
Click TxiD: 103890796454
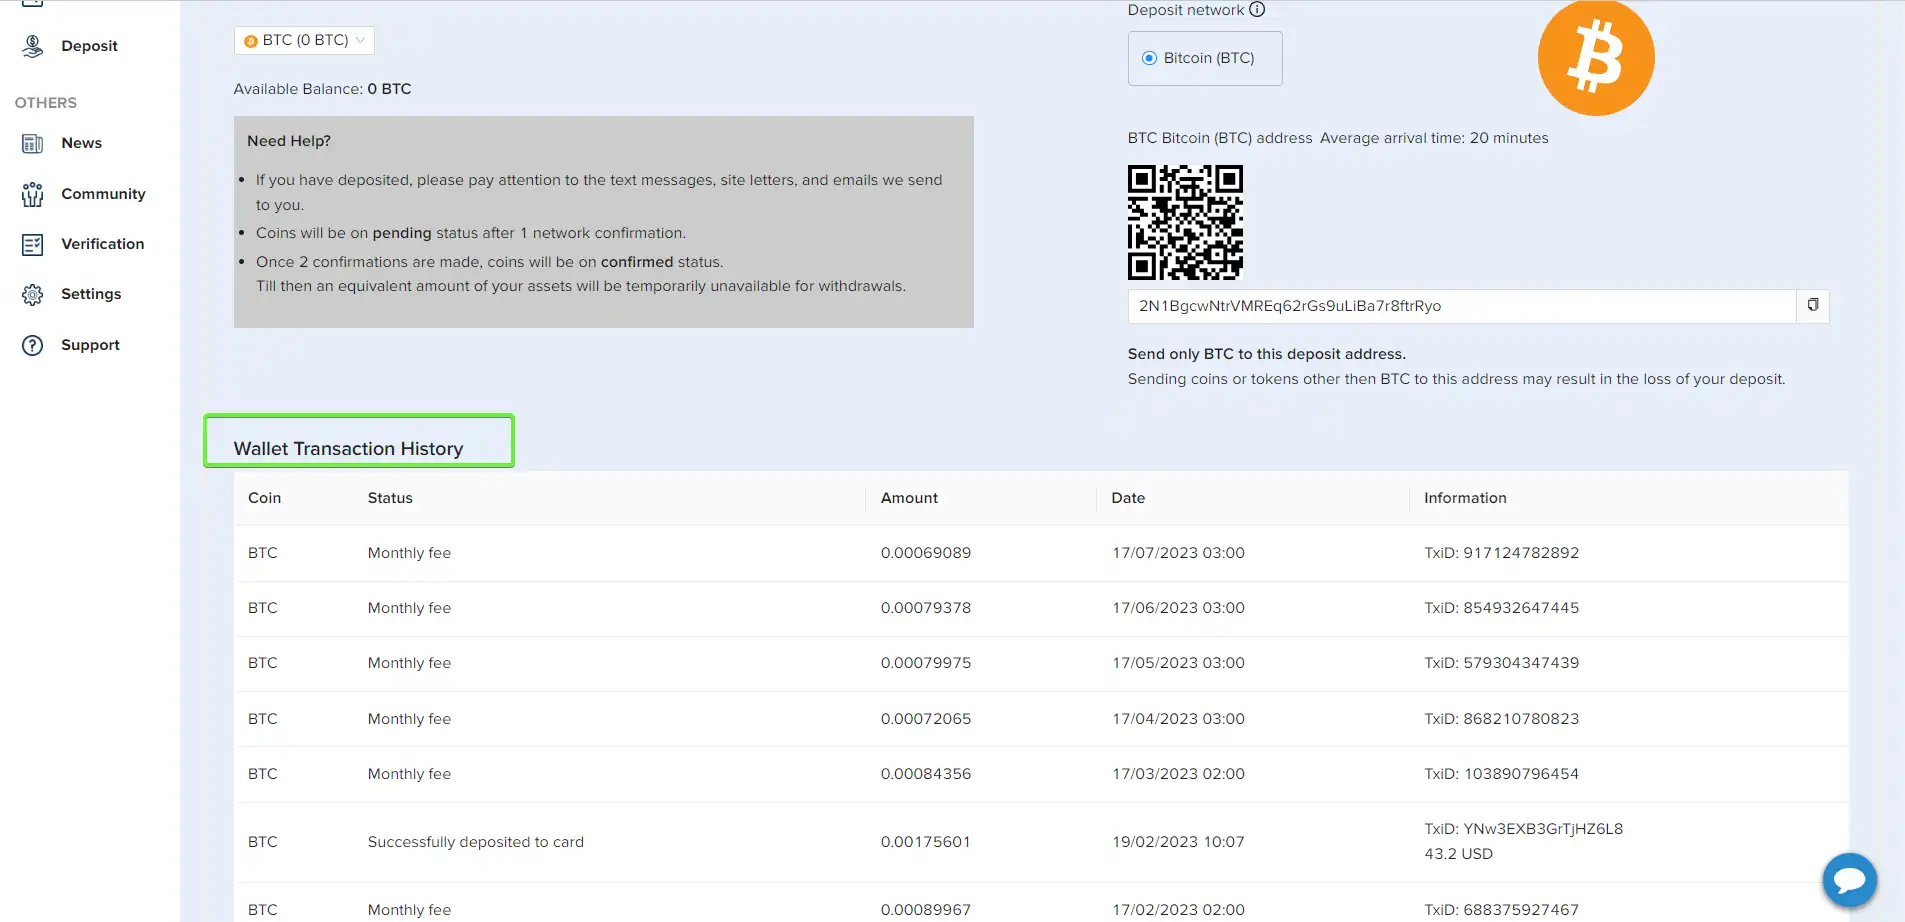pos(1502,774)
